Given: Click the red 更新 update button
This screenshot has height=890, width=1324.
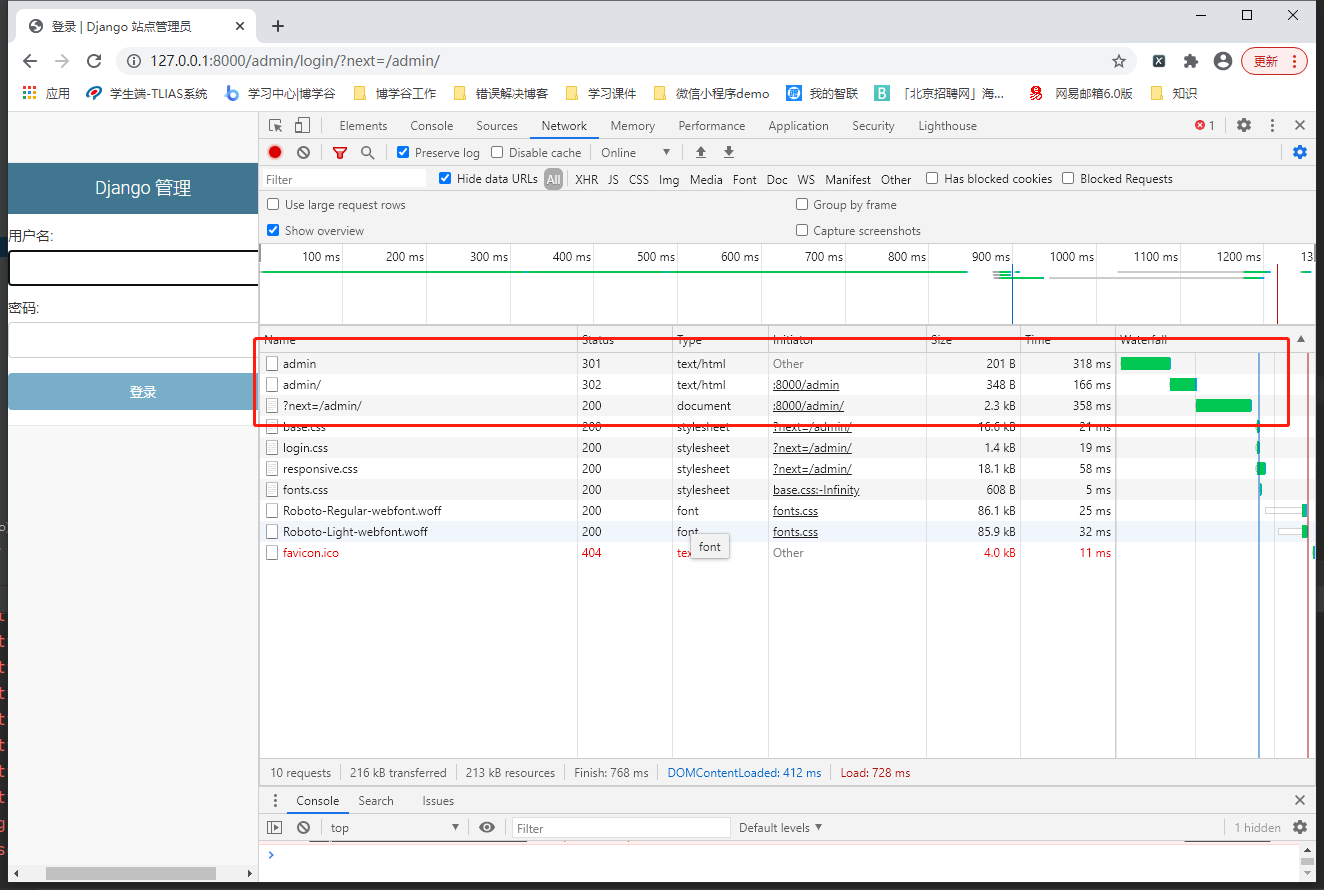Looking at the screenshot, I should (1274, 61).
